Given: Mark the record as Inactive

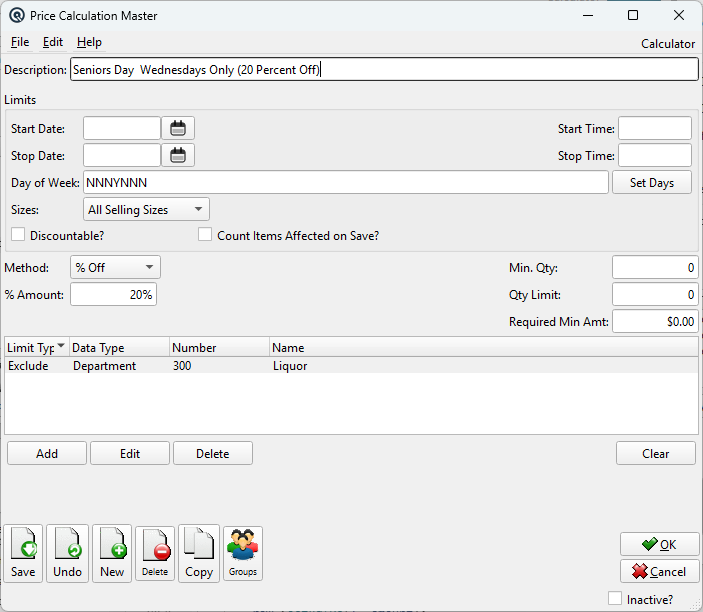Looking at the screenshot, I should [615, 598].
